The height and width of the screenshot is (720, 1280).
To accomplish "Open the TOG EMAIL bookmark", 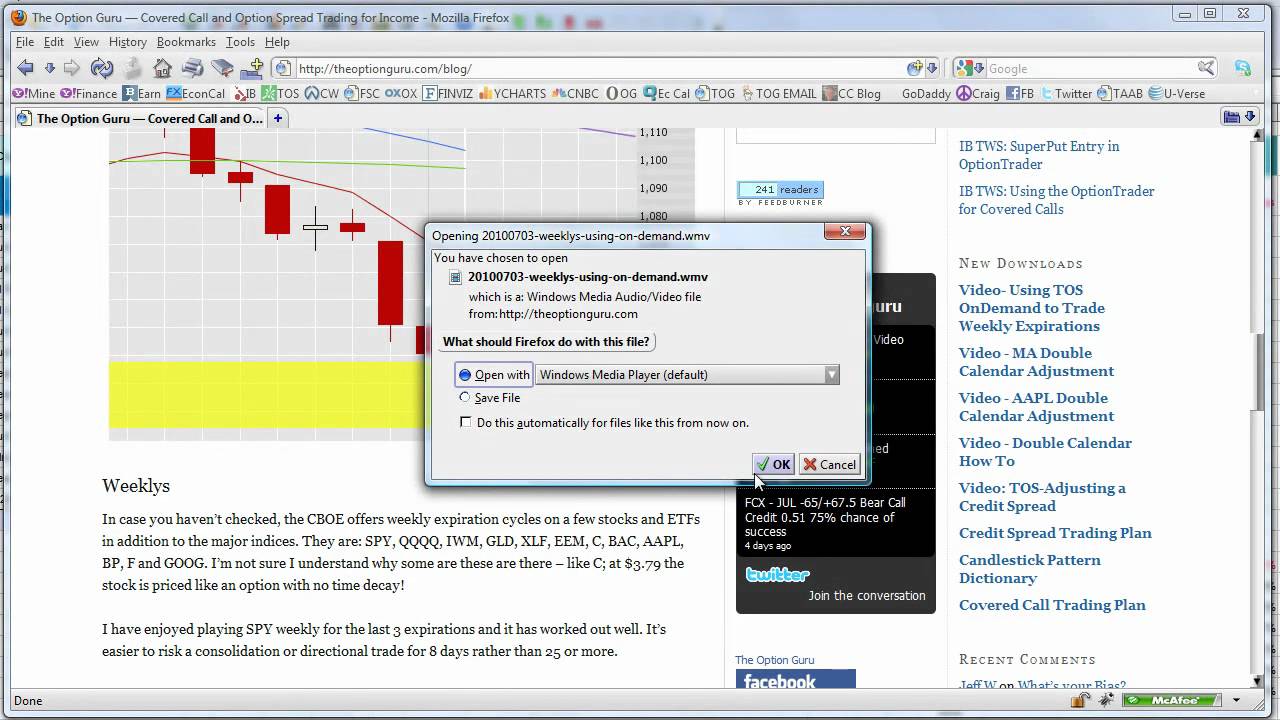I will pos(777,93).
